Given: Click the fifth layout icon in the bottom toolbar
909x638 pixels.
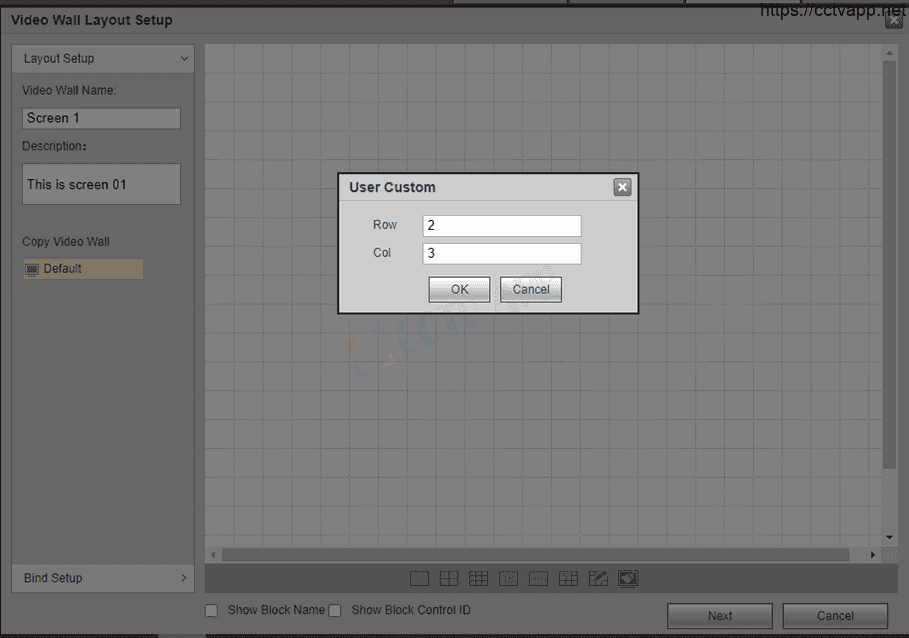Looking at the screenshot, I should pos(539,578).
